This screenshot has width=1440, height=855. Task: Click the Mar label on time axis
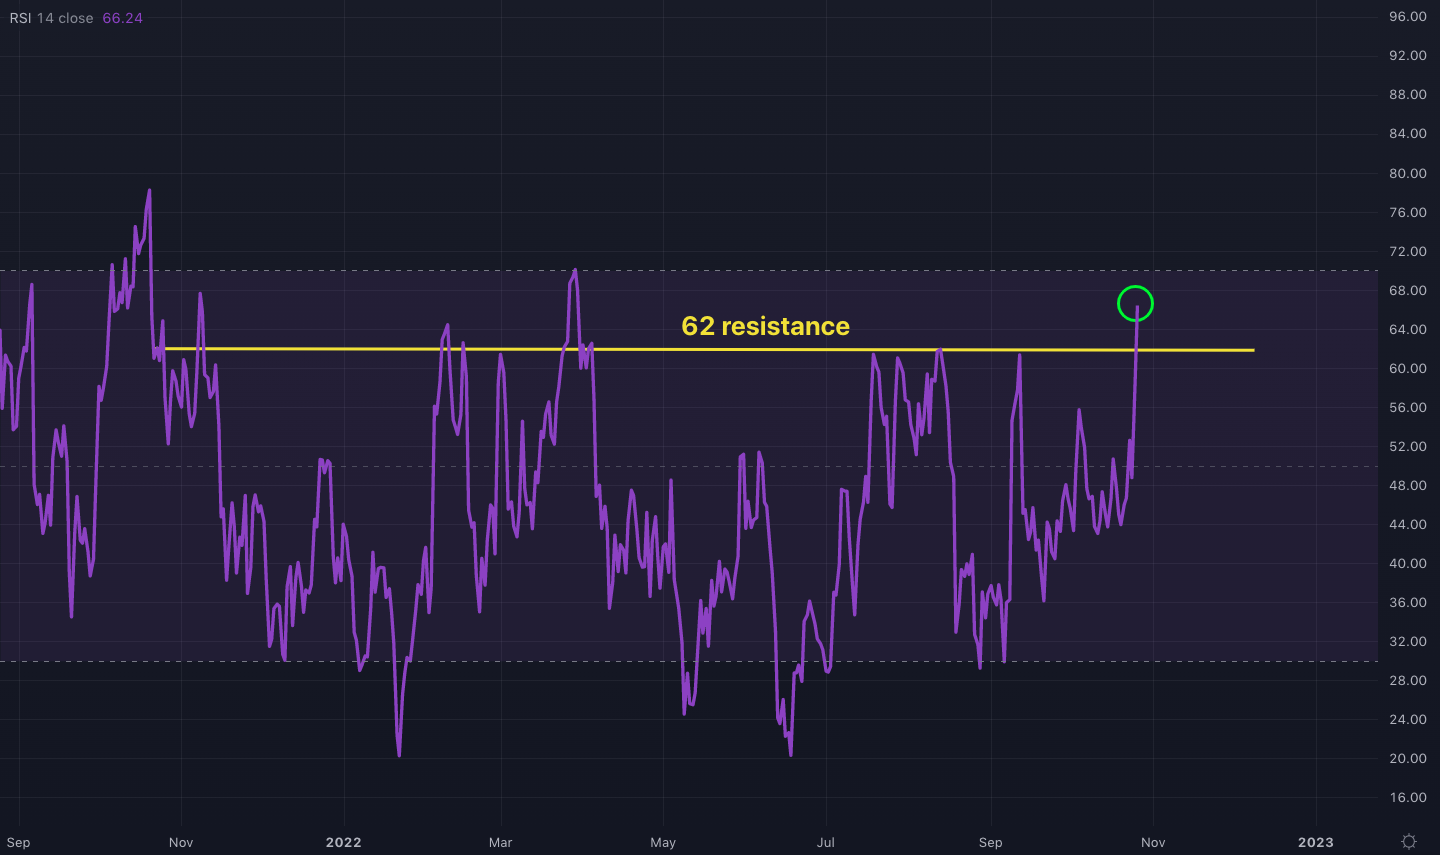click(x=500, y=842)
